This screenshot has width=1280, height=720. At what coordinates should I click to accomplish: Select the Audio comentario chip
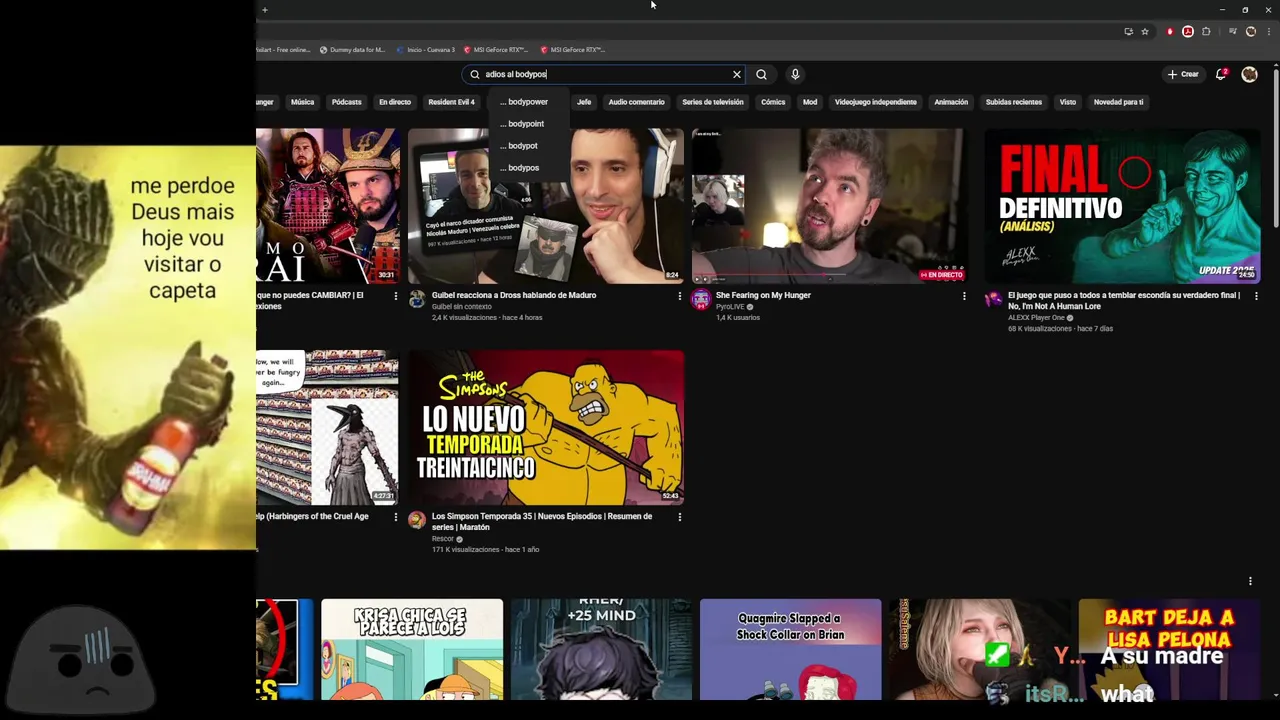pos(636,102)
